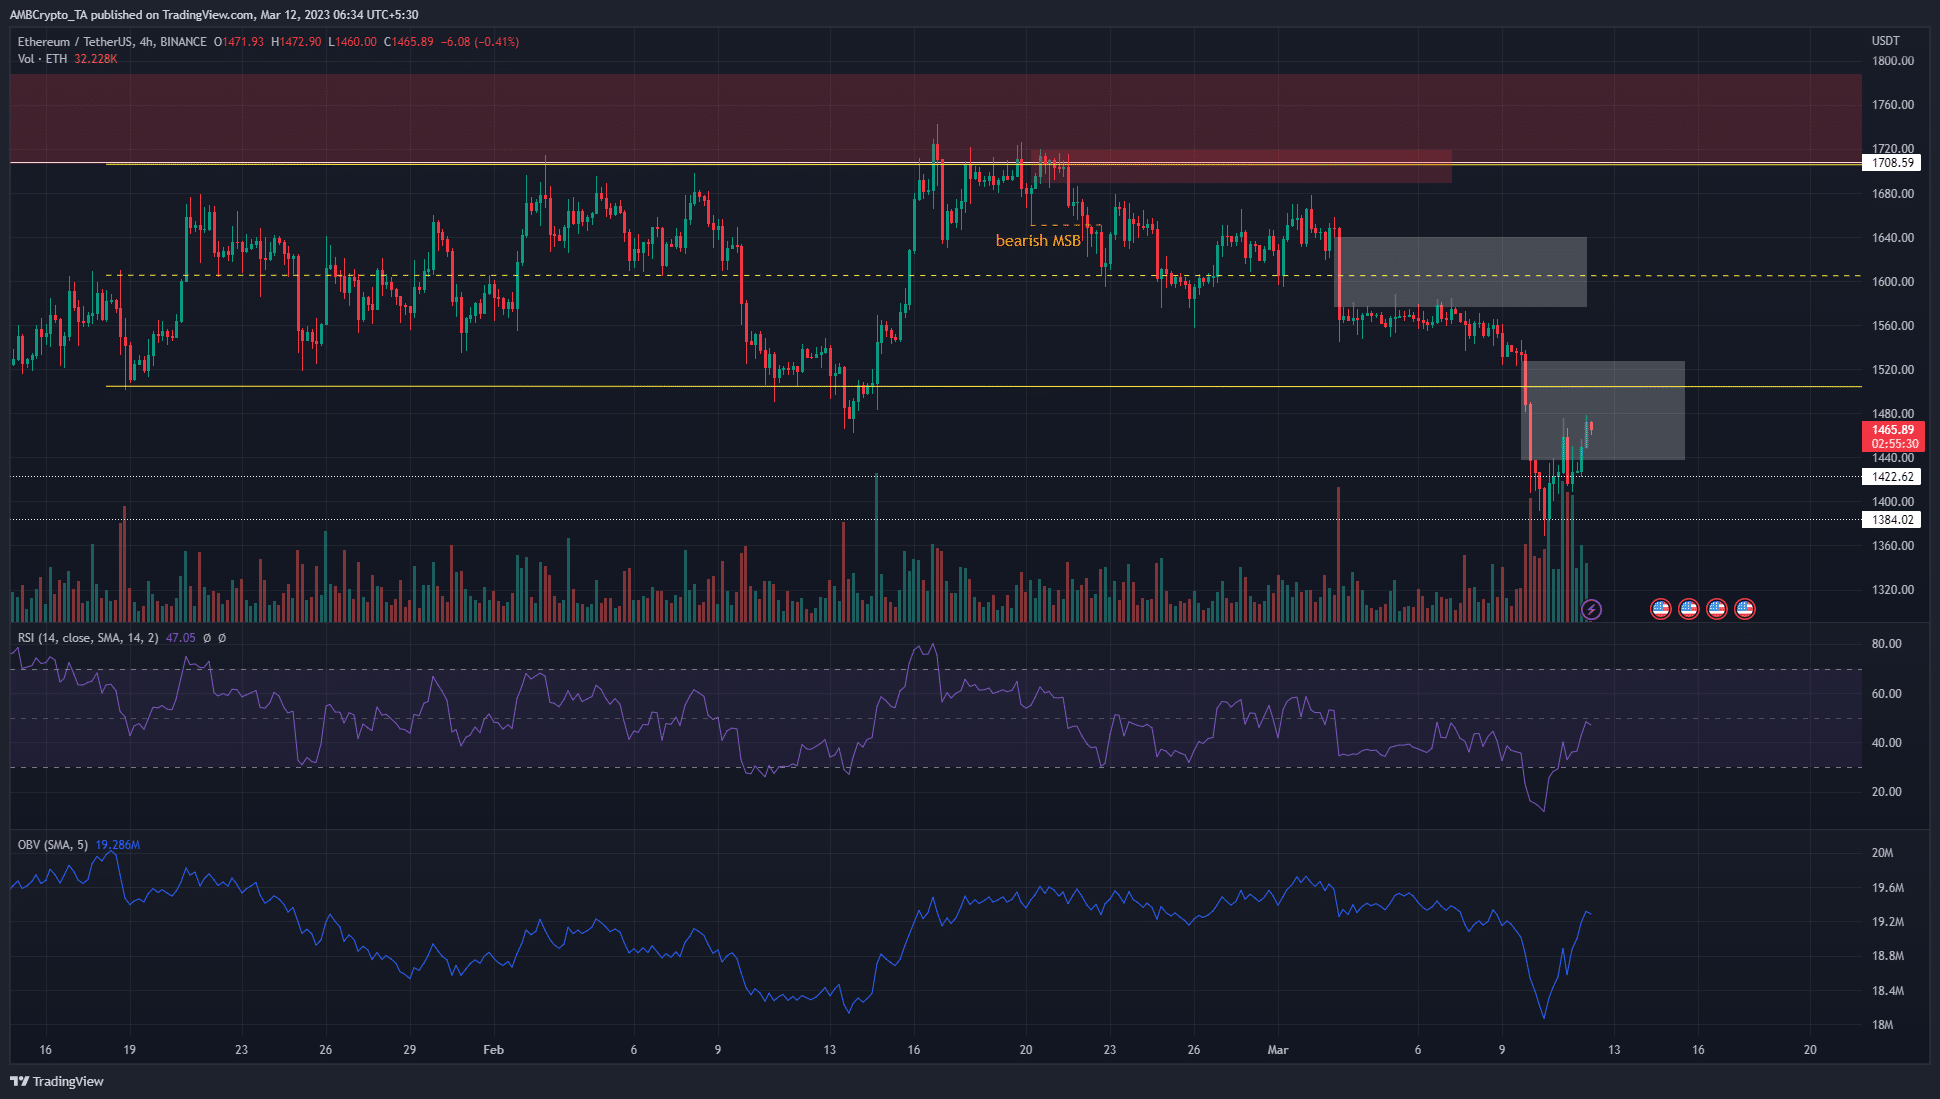Click the rightmost US flag event icon
Viewport: 1940px width, 1099px height.
point(1745,608)
